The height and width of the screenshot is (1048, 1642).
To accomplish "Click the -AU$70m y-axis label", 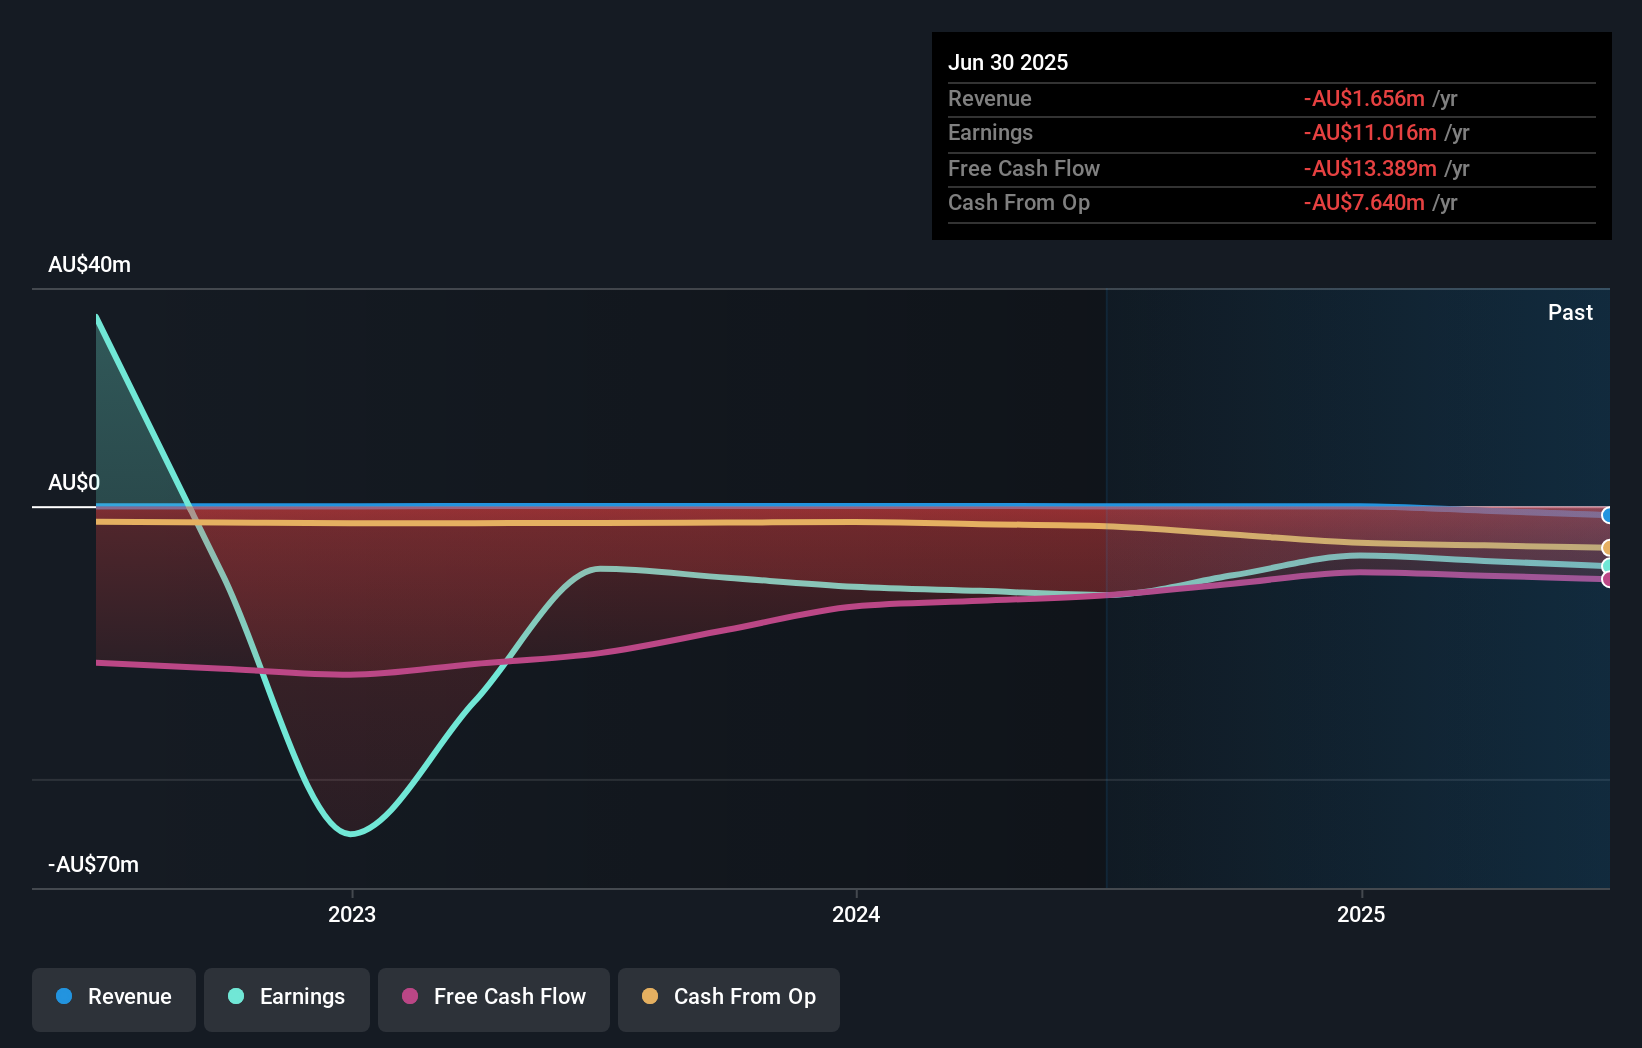I will pyautogui.click(x=93, y=865).
